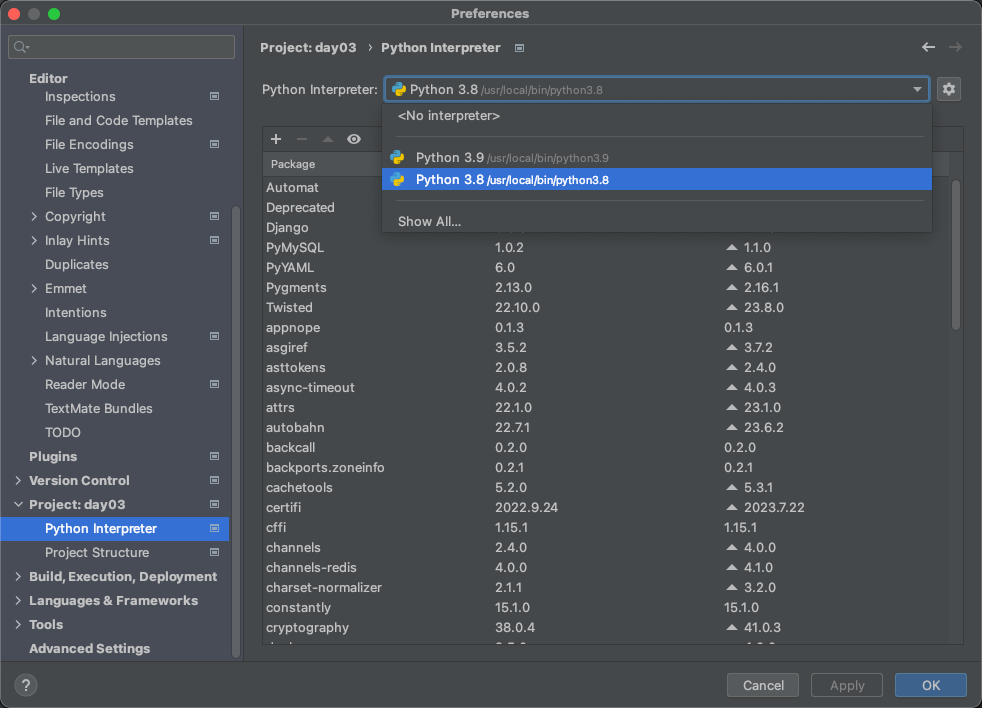Click the project-level icon next to Inlay Hints
The image size is (982, 708).
214,240
